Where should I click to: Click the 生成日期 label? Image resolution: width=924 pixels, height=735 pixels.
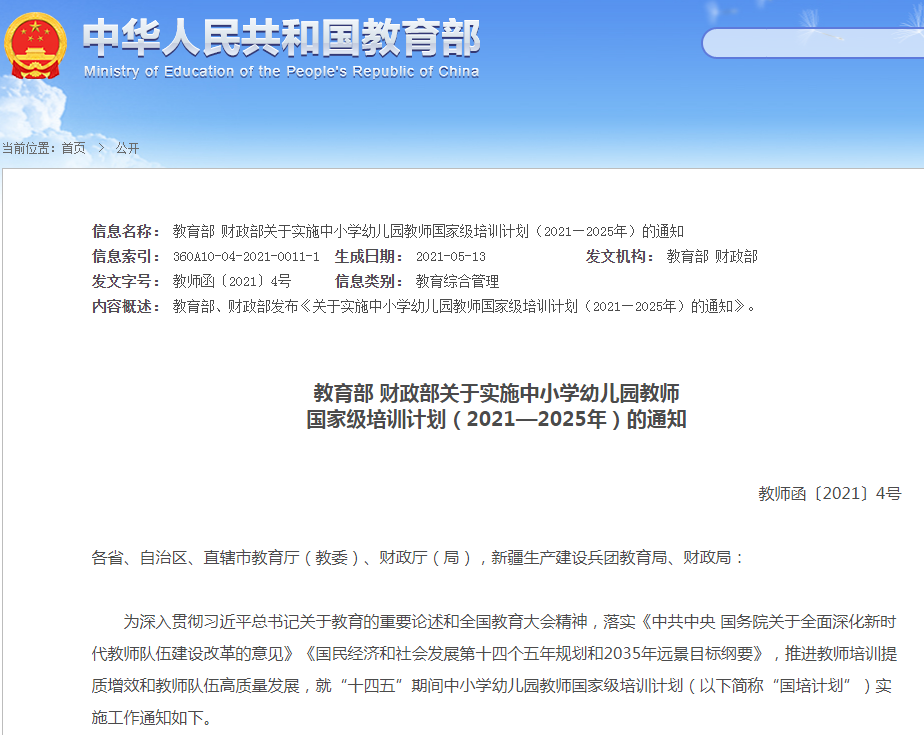point(369,256)
